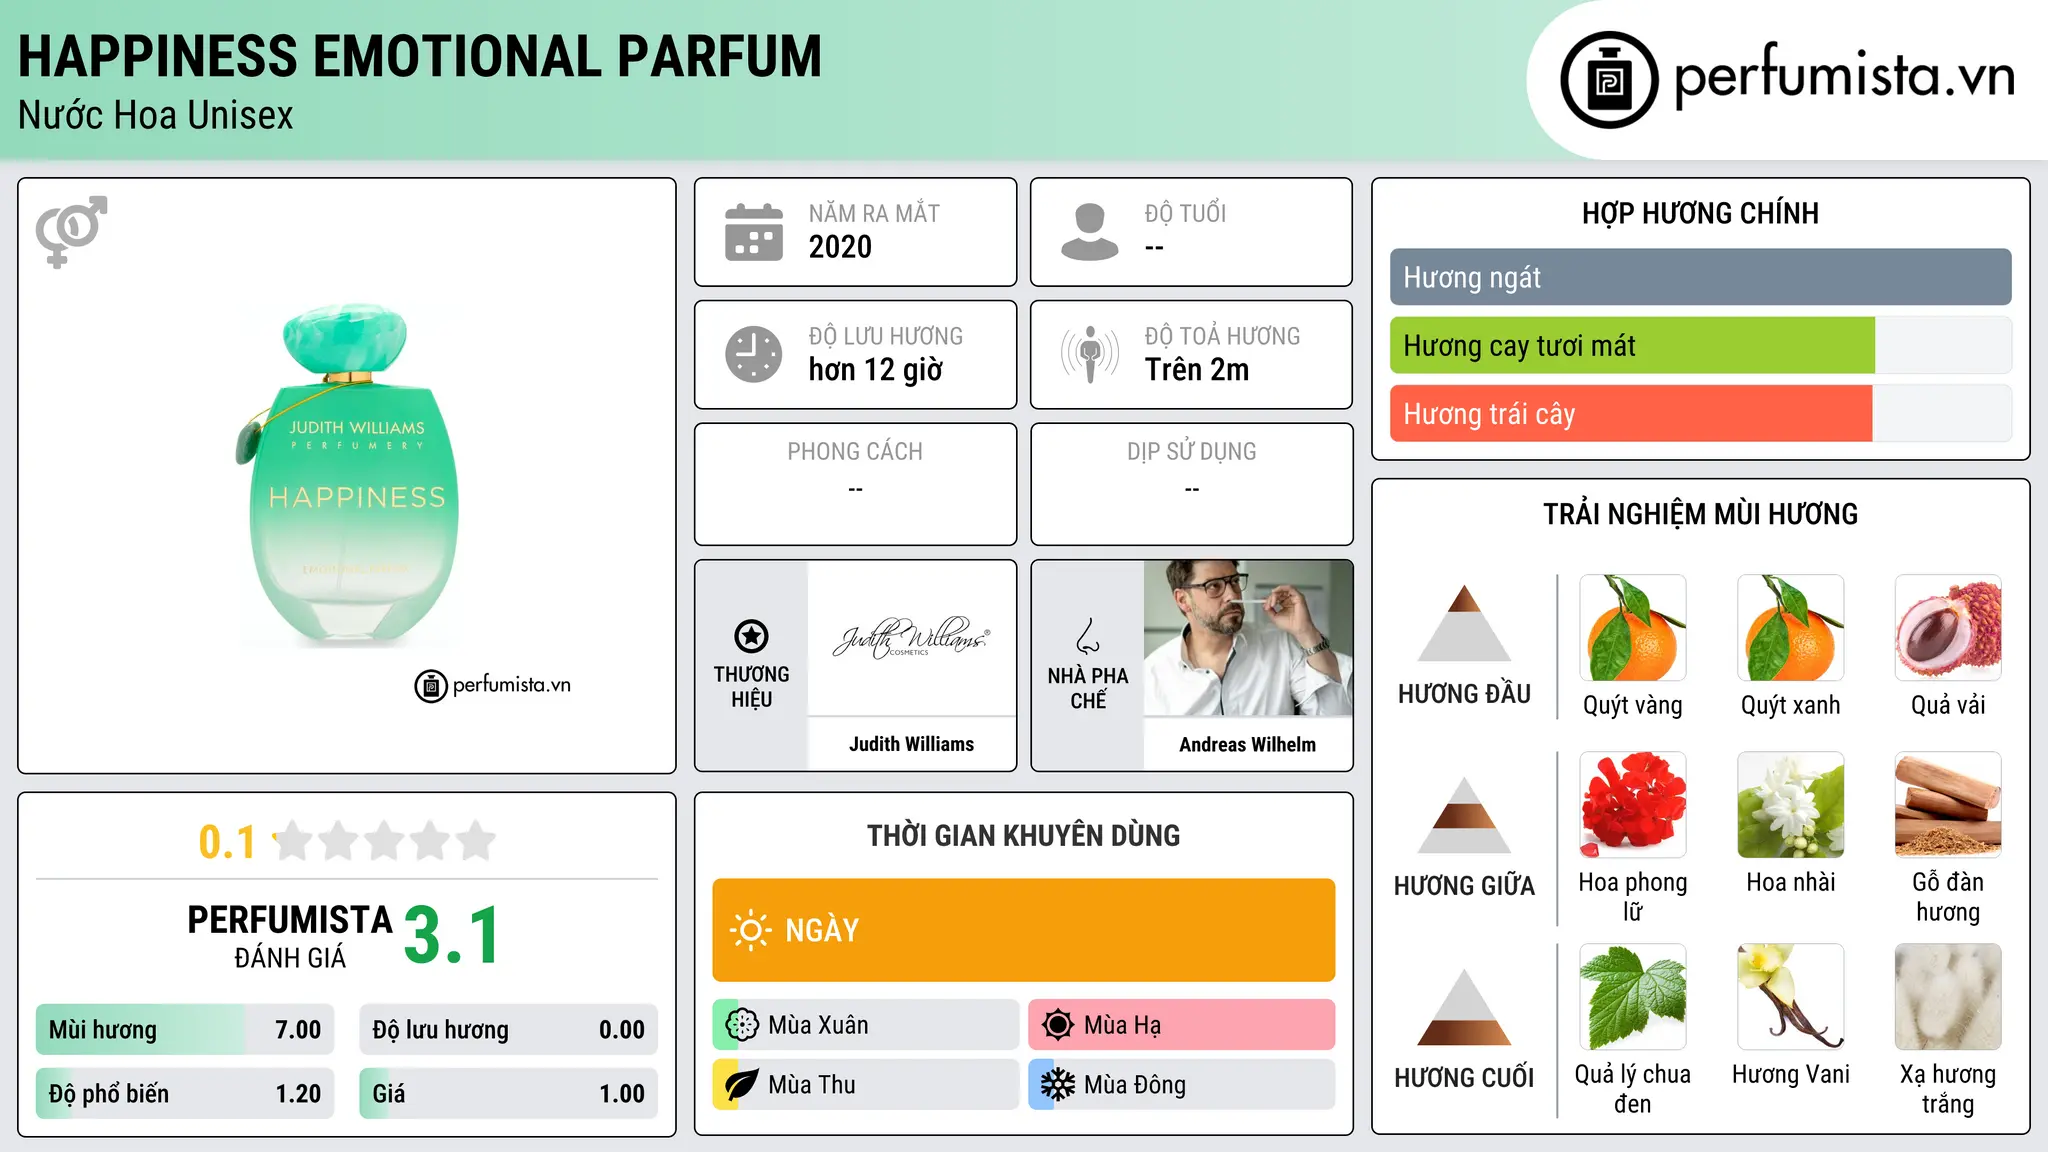Screen dimensions: 2048x1152
Task: Click the green Perfumista score 3.1
Action: pyautogui.click(x=452, y=936)
